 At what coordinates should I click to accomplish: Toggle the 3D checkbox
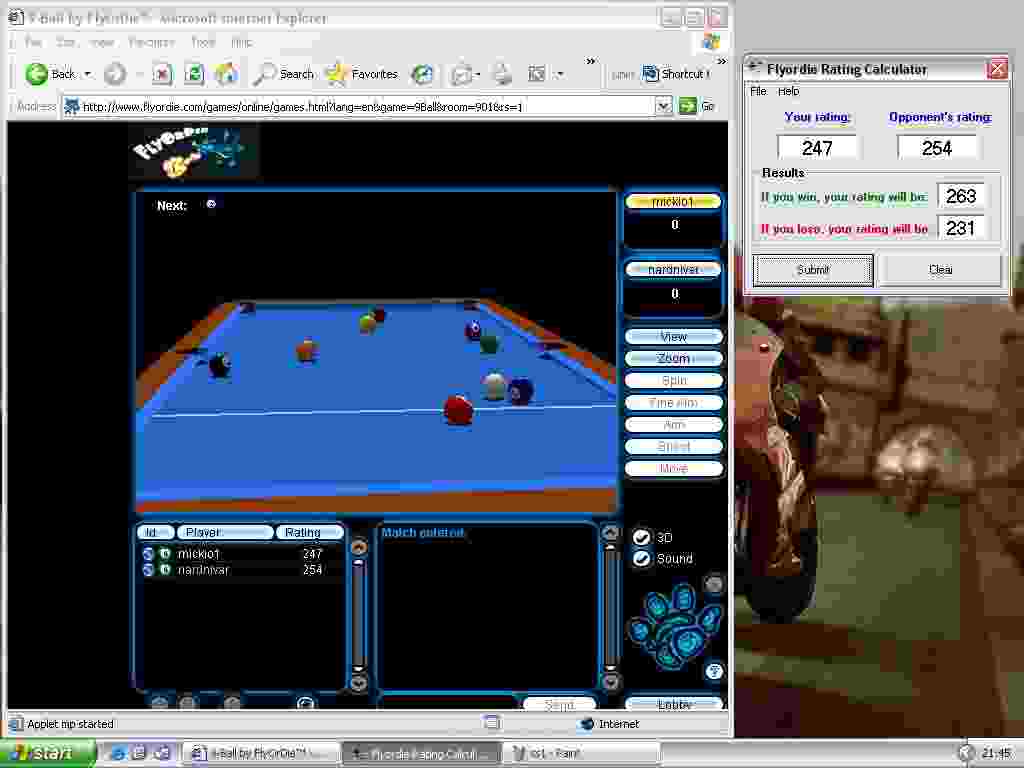tap(641, 537)
